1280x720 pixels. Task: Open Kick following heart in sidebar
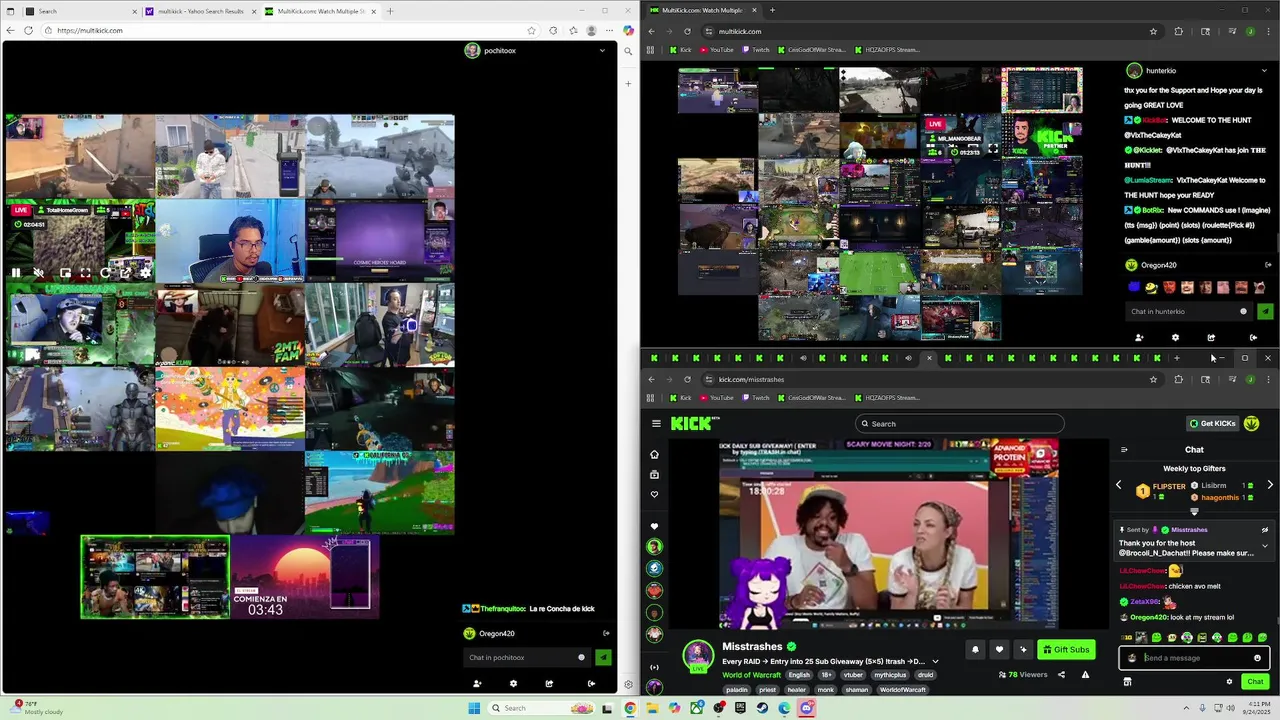[x=655, y=494]
